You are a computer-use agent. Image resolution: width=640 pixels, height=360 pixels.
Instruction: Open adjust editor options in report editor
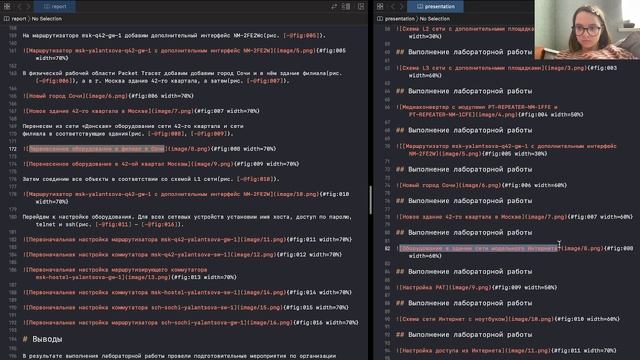pyautogui.click(x=346, y=6)
